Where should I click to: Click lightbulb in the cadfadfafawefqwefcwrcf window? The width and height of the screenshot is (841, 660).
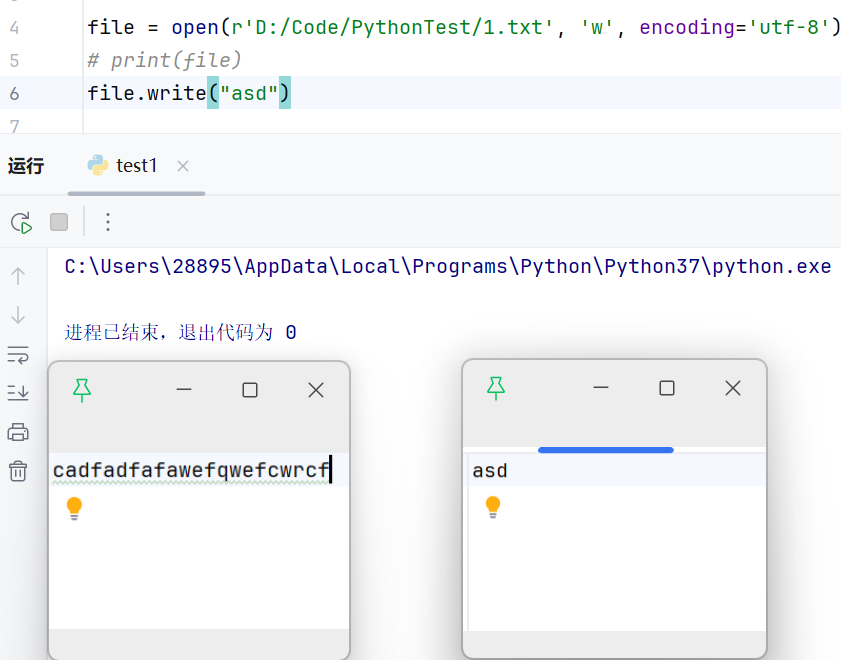[74, 508]
